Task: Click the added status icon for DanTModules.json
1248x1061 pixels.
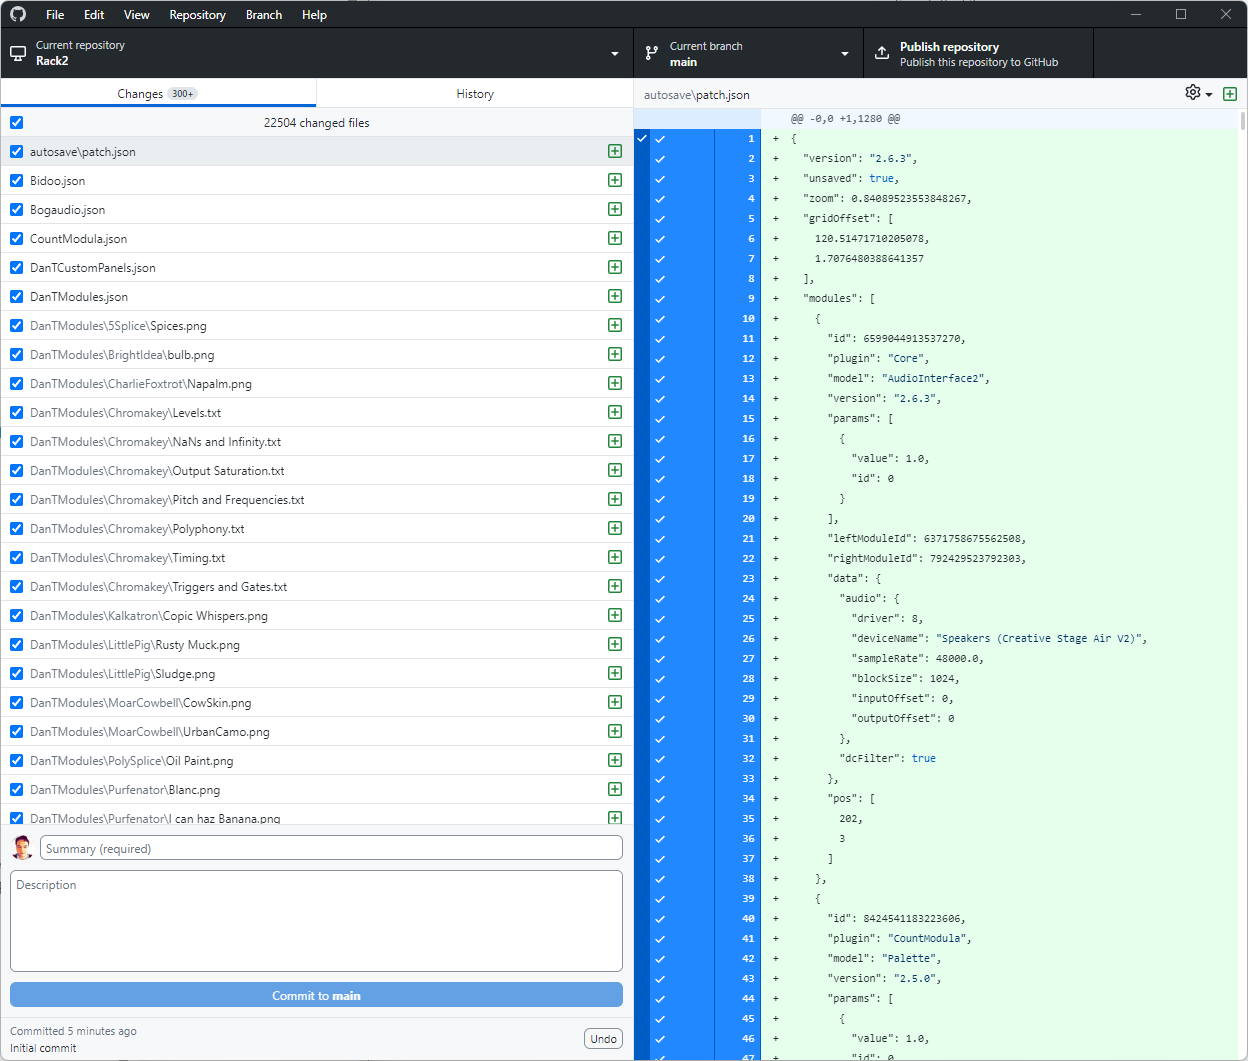Action: [615, 296]
